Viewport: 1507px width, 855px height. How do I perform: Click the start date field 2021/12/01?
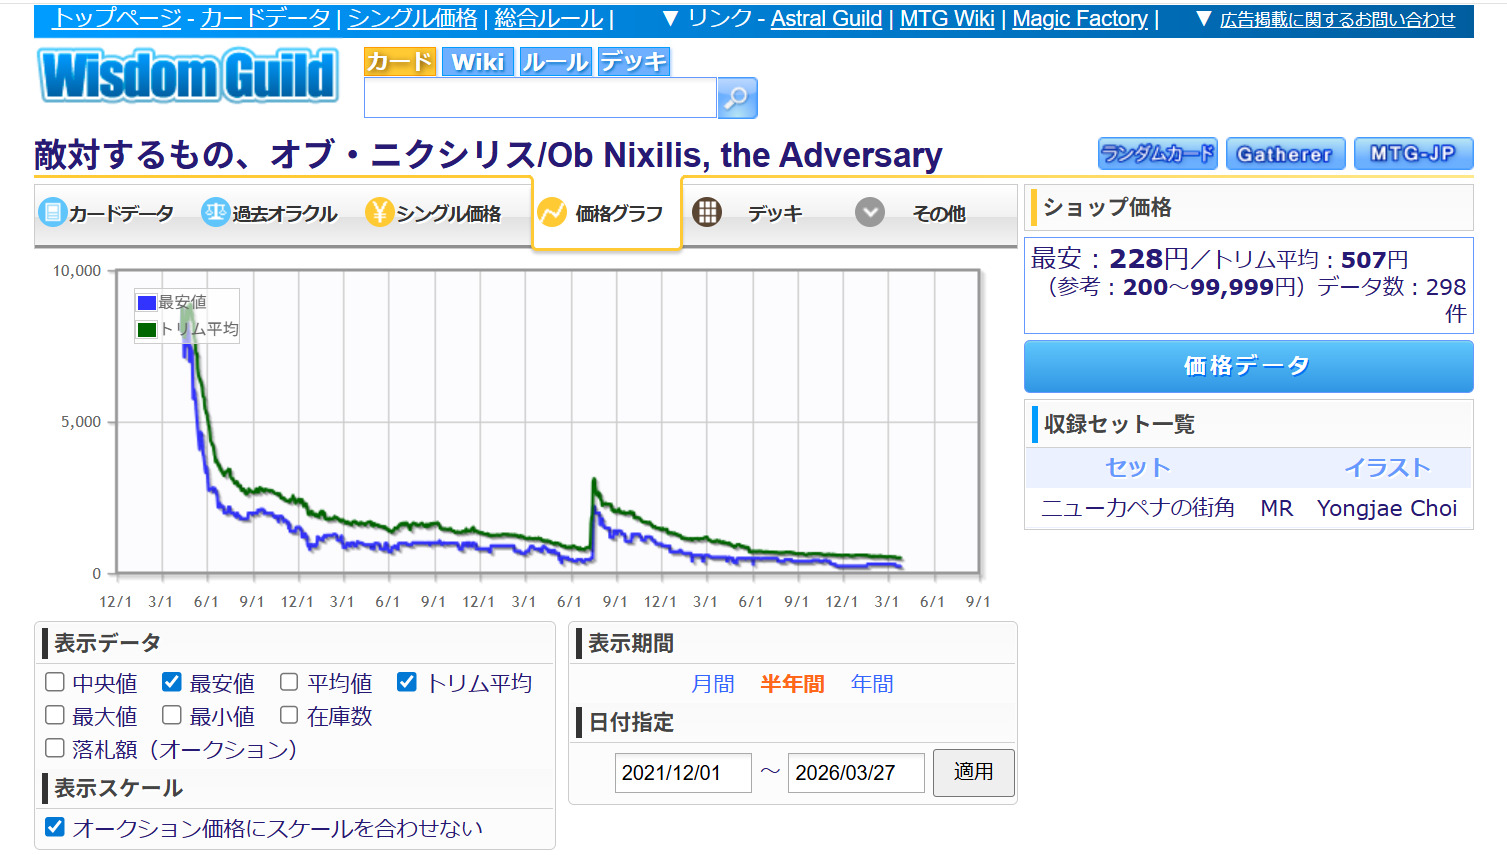[682, 773]
